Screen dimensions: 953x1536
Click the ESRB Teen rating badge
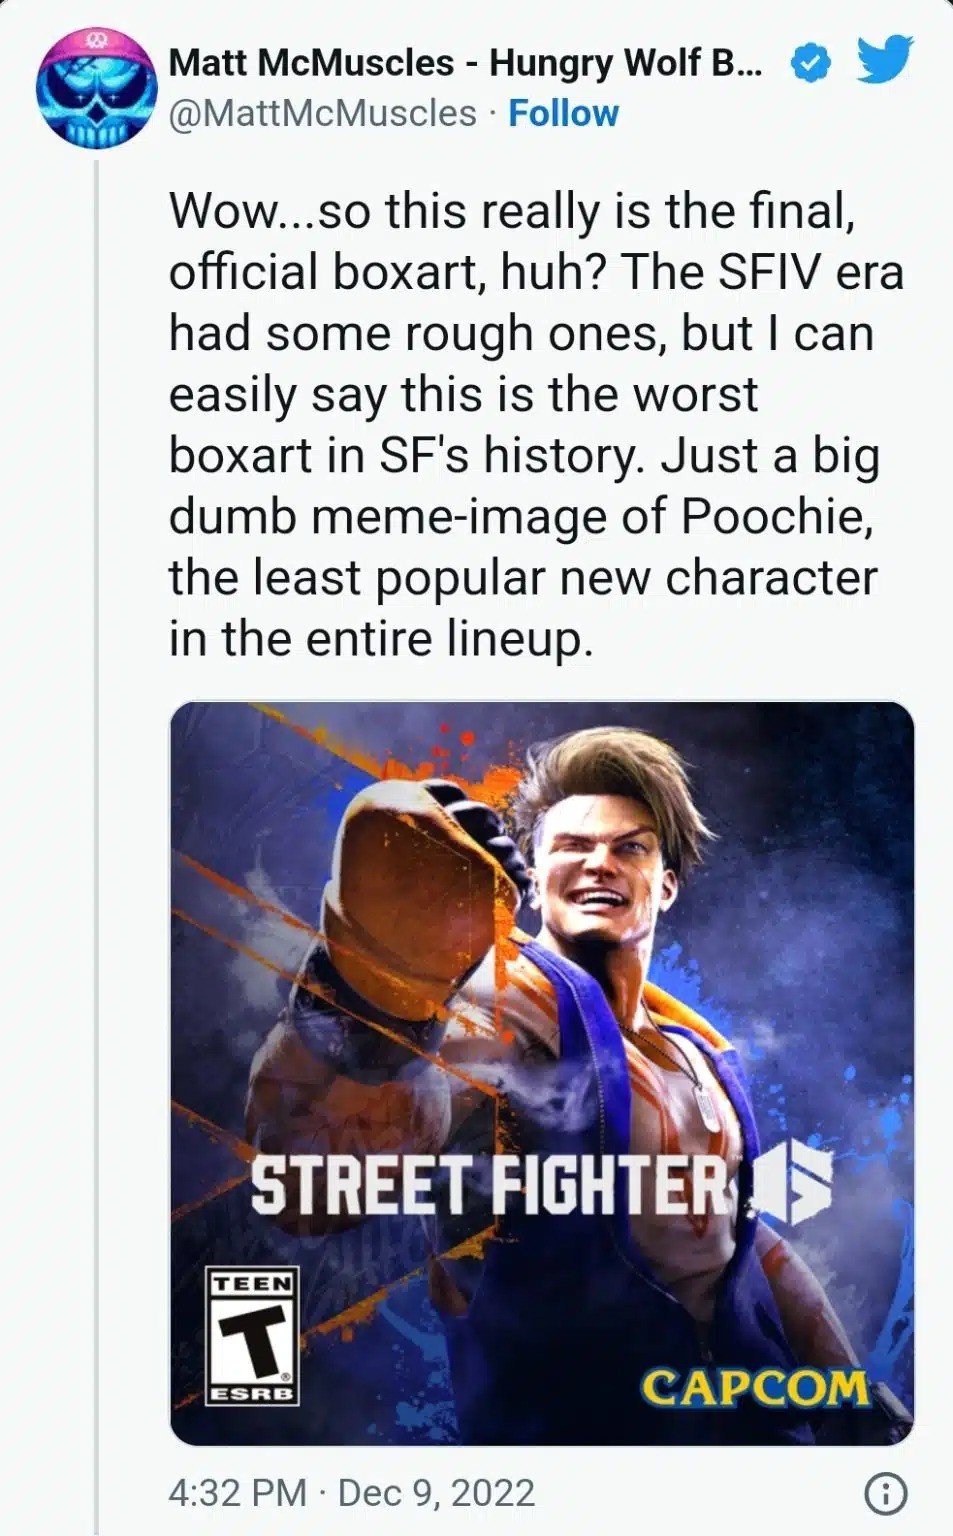252,1335
